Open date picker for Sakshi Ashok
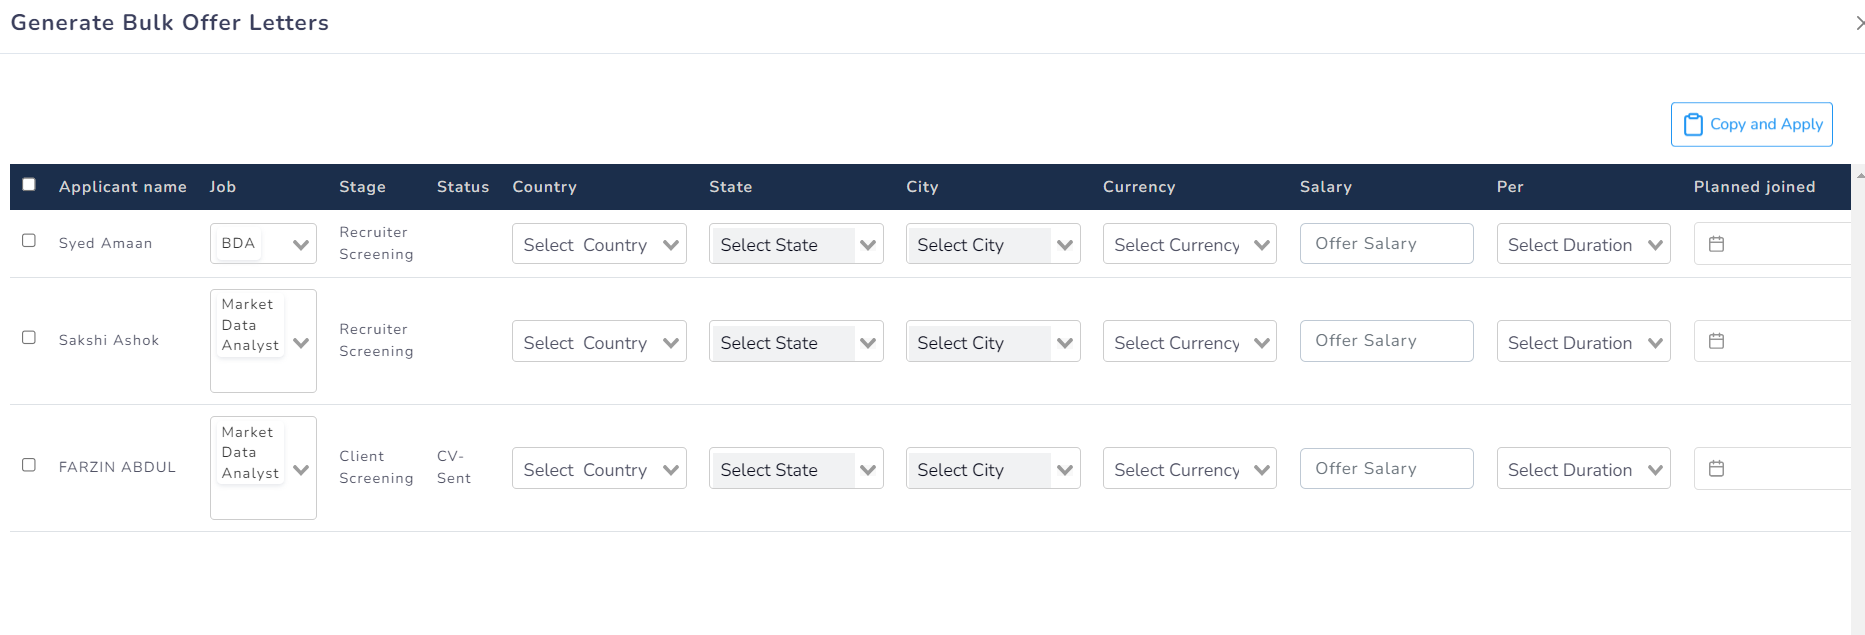1865x635 pixels. pos(1716,341)
